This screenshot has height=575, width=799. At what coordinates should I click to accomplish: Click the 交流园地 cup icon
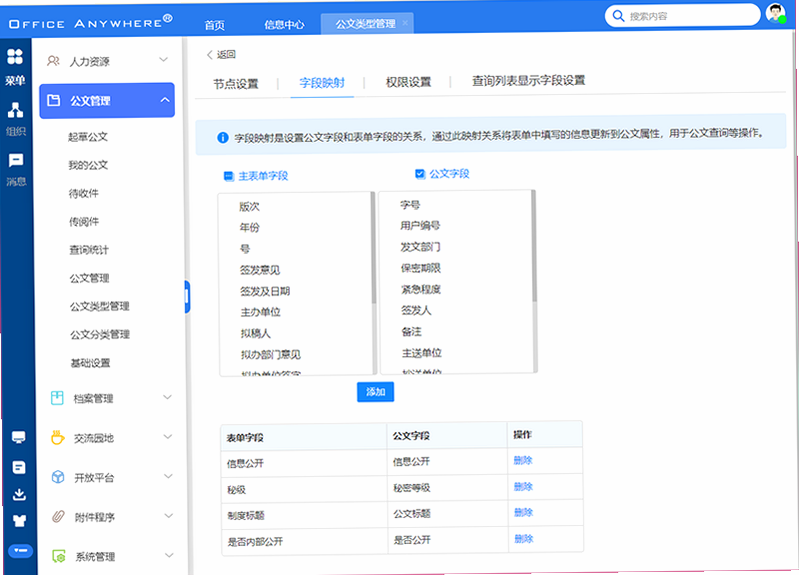58,437
